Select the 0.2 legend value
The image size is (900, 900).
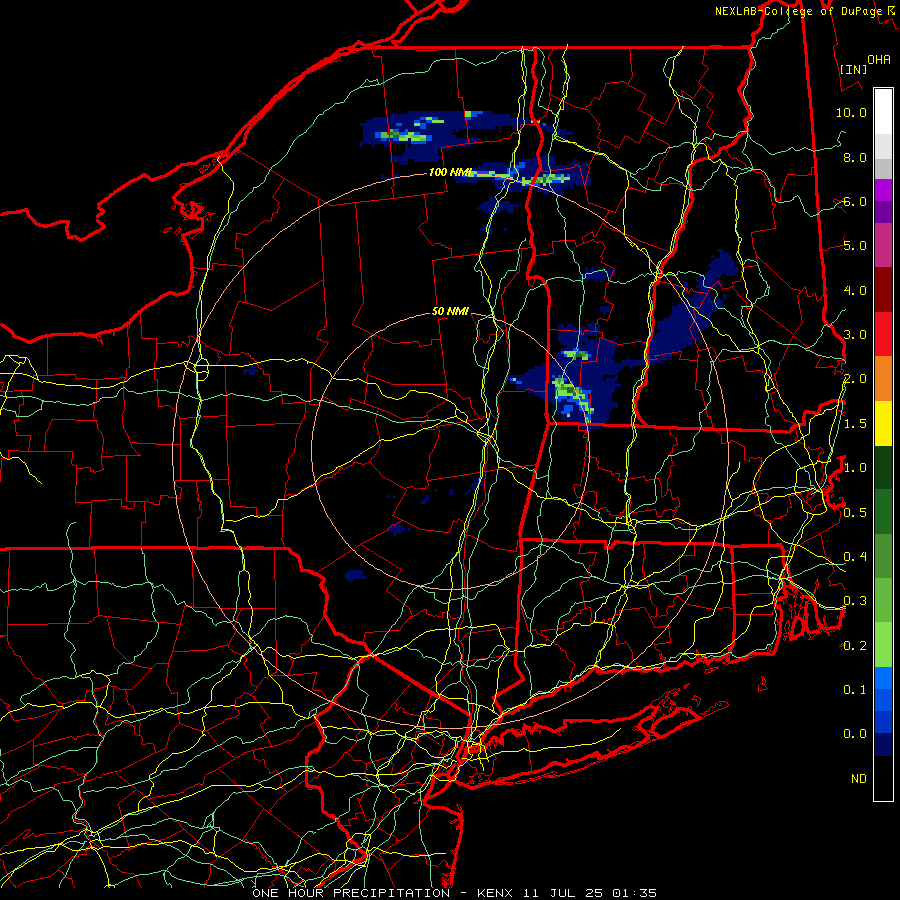[855, 646]
